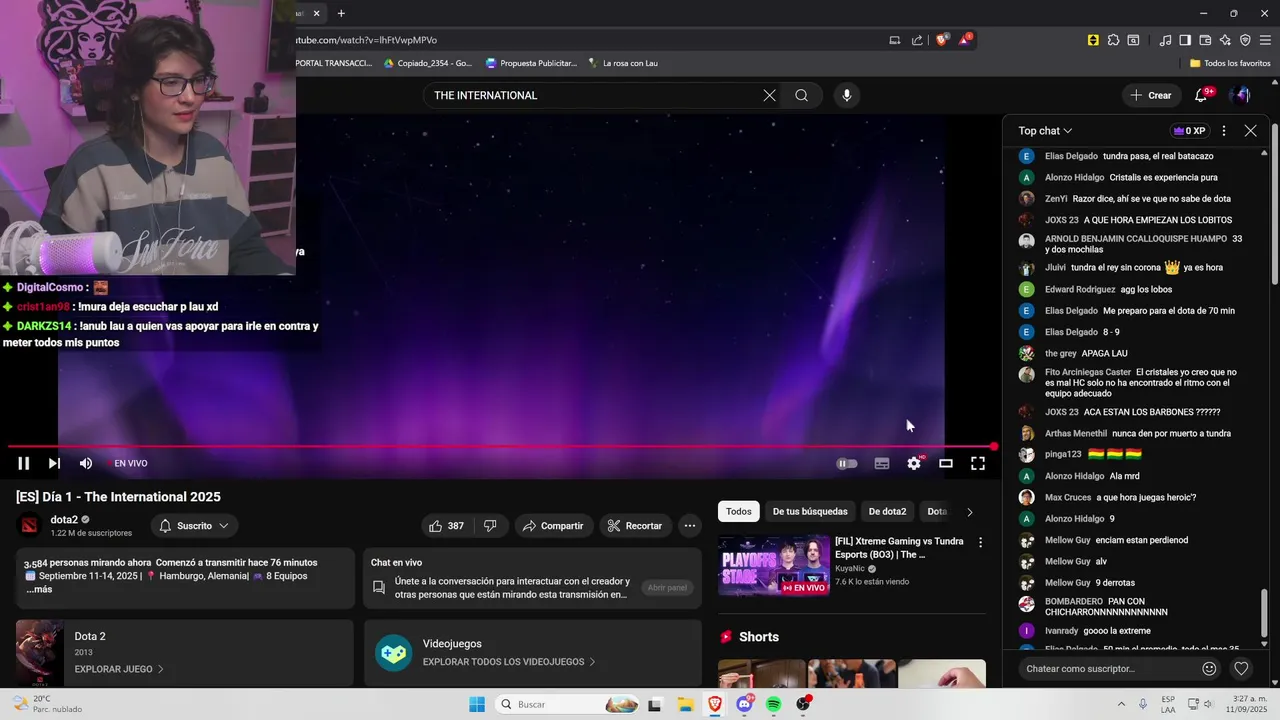
Task: Start voice search with microphone icon
Action: 847,95
